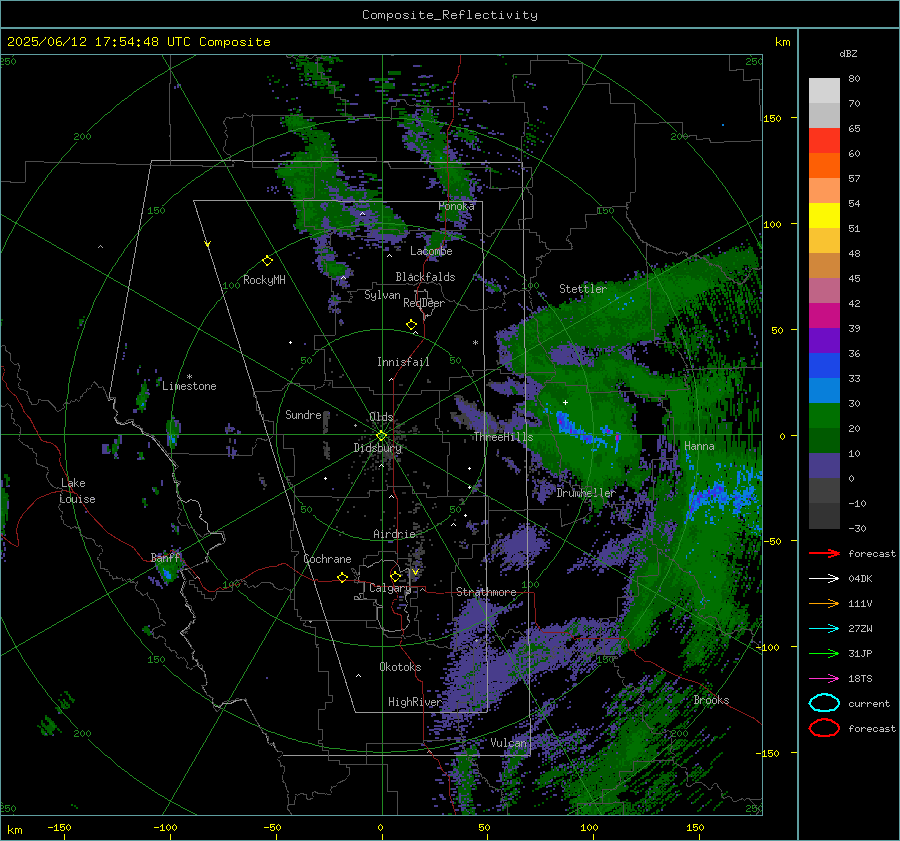900x841 pixels.
Task: Select the orange 60-57 dBZ swatch
Action: pos(824,165)
